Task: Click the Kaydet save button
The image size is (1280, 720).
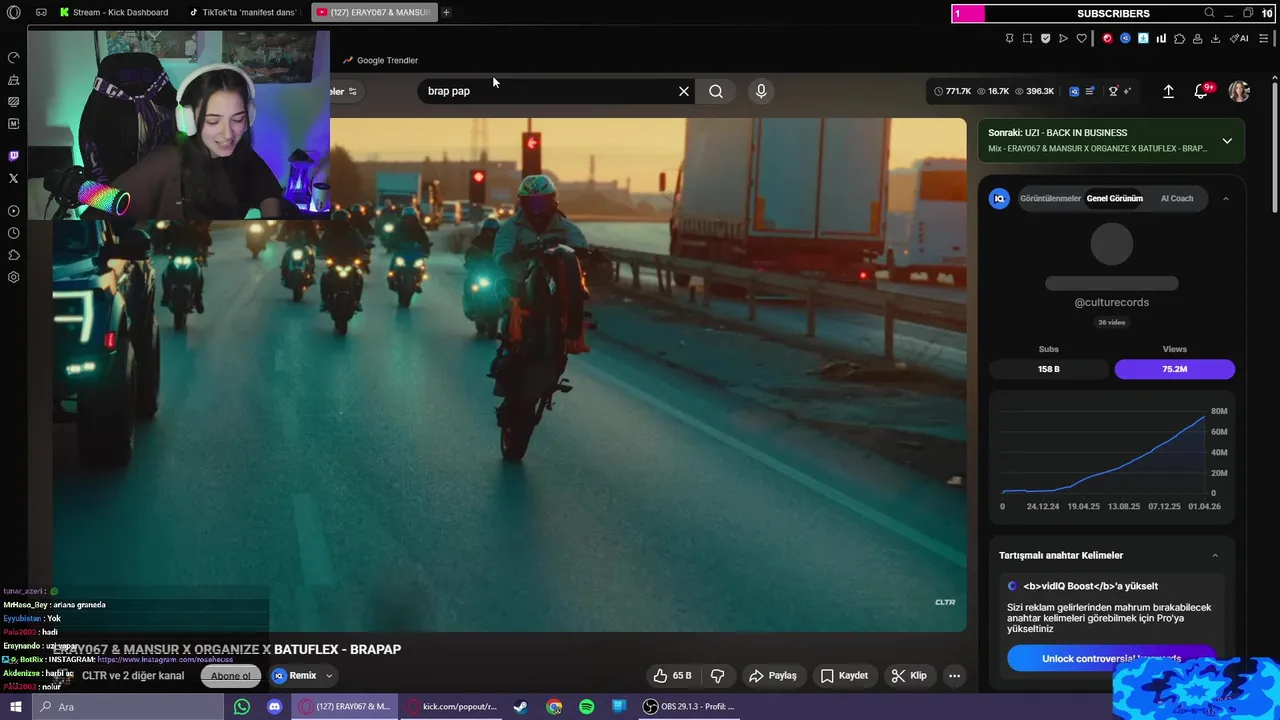Action: [844, 676]
